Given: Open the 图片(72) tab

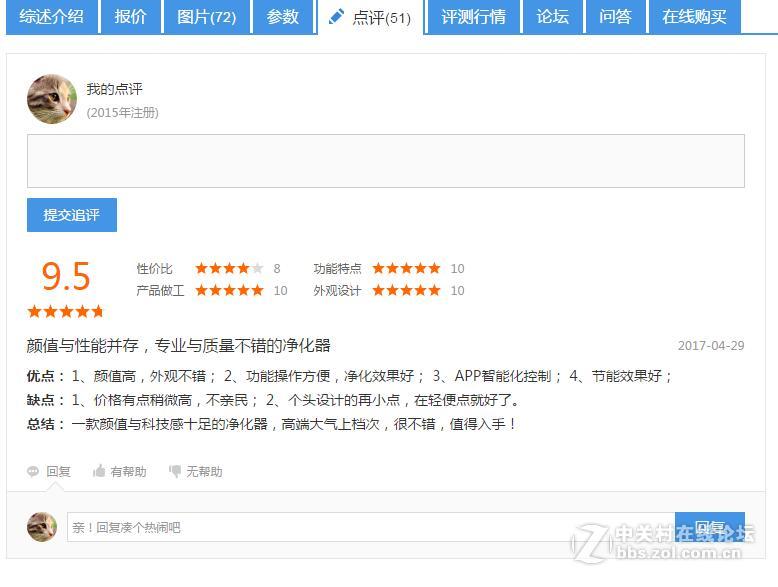Looking at the screenshot, I should coord(207,17).
